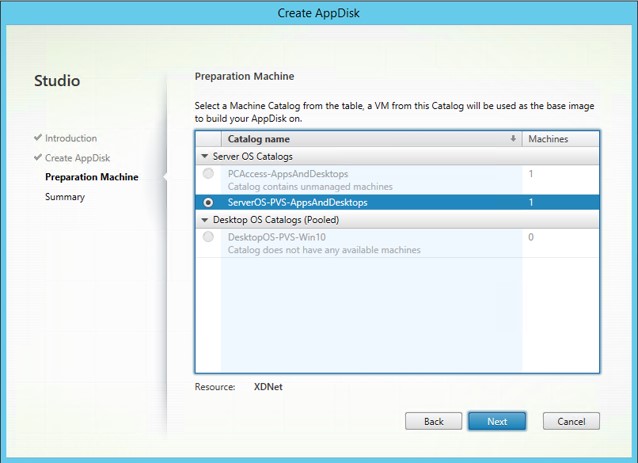Image resolution: width=638 pixels, height=463 pixels.
Task: Go to the Introduction wizard step
Action: (x=71, y=138)
